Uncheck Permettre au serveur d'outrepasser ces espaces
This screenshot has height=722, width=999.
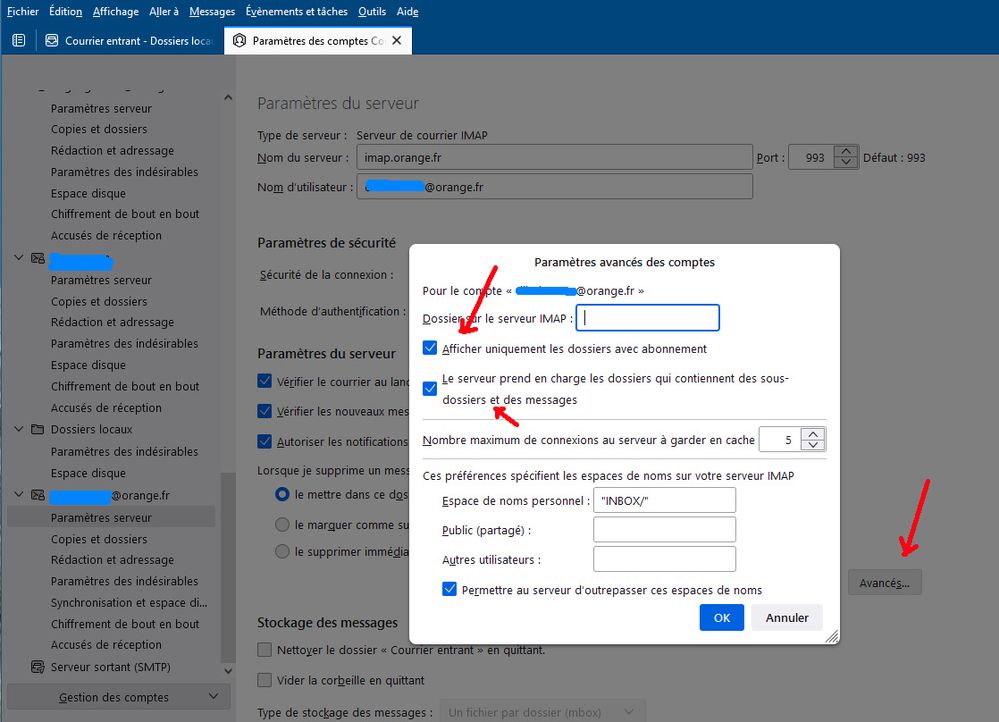pos(450,590)
